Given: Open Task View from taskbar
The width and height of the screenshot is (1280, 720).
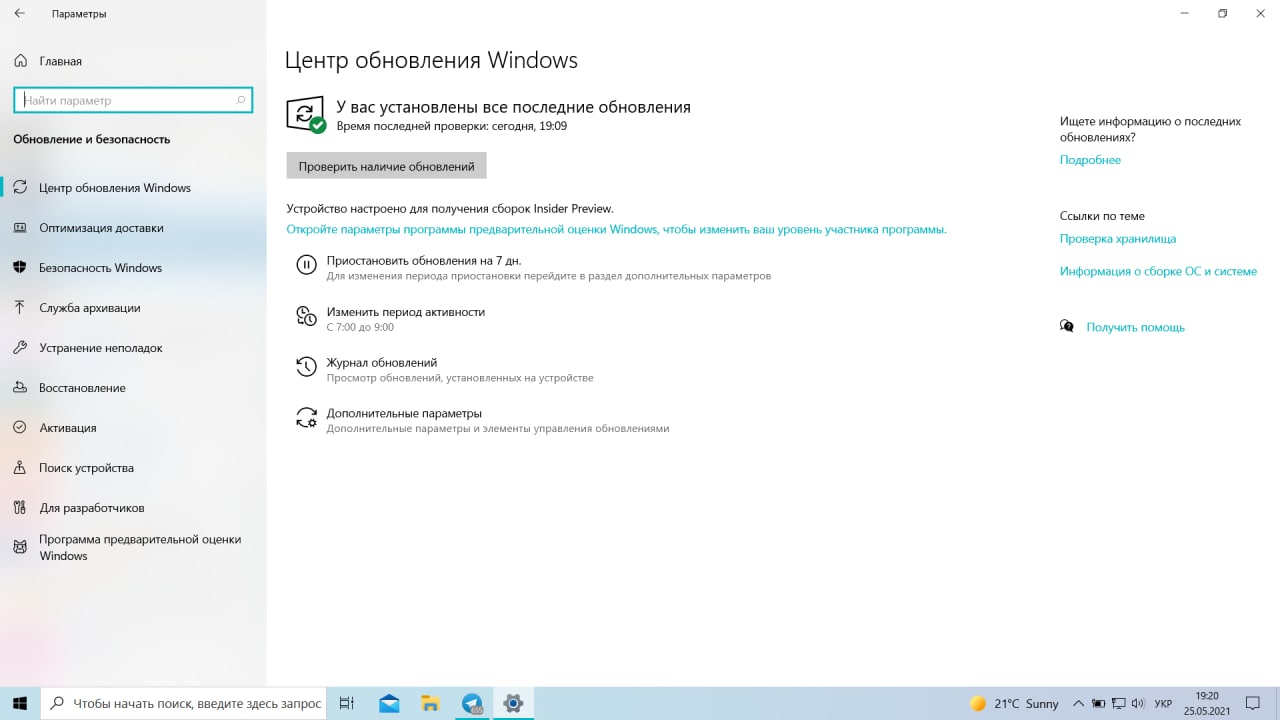Looking at the screenshot, I should tap(347, 703).
